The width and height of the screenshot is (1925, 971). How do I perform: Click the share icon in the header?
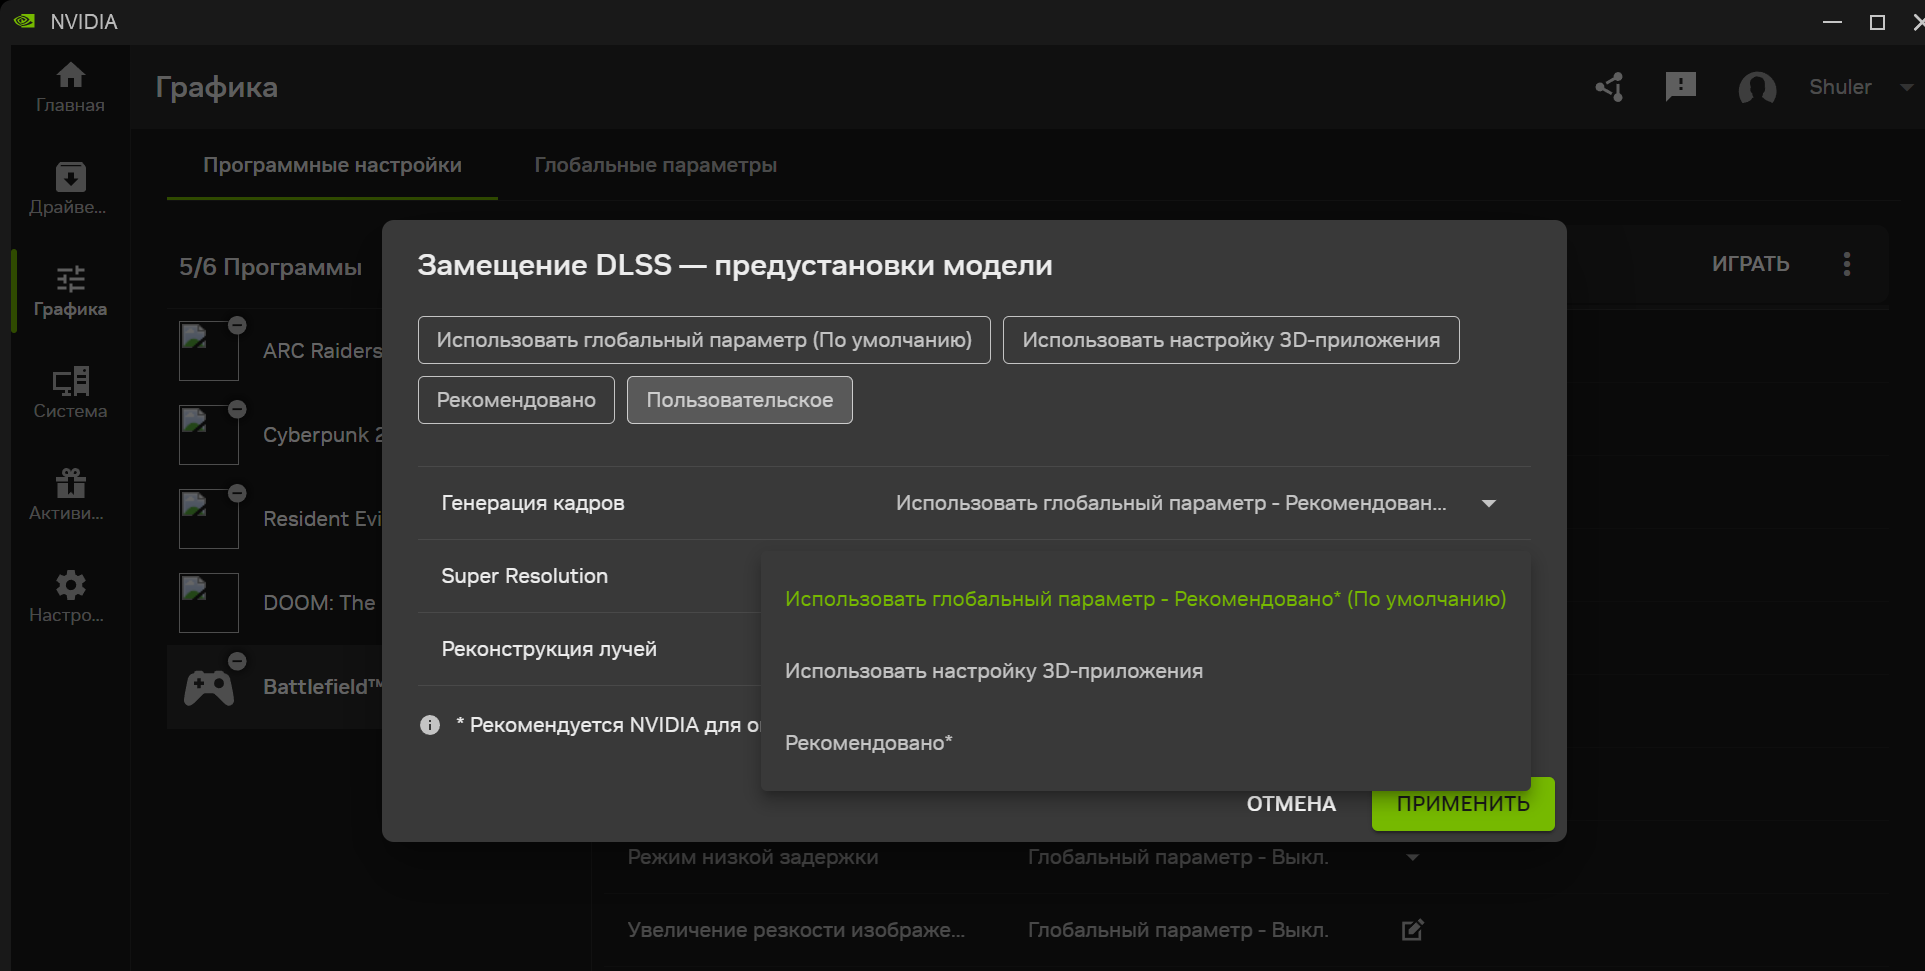tap(1608, 88)
